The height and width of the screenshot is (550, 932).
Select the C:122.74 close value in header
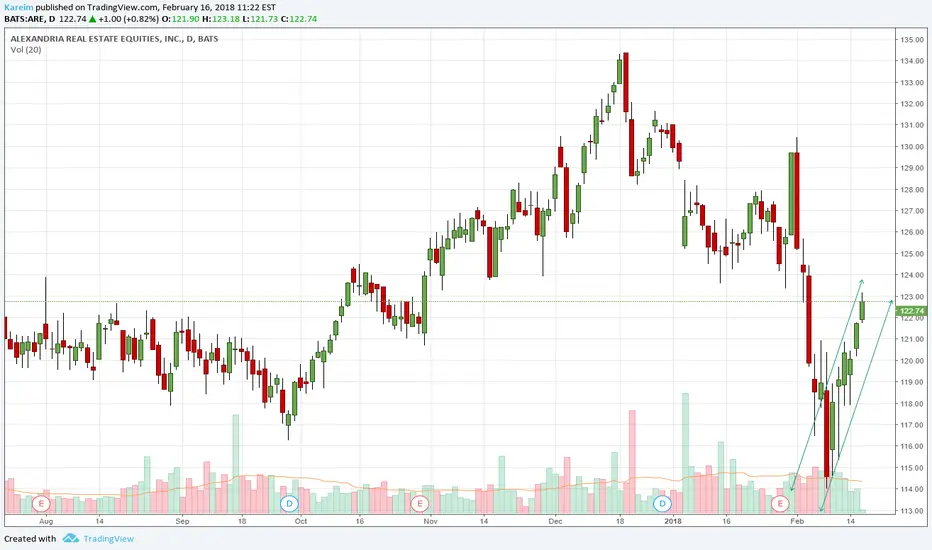coord(299,19)
